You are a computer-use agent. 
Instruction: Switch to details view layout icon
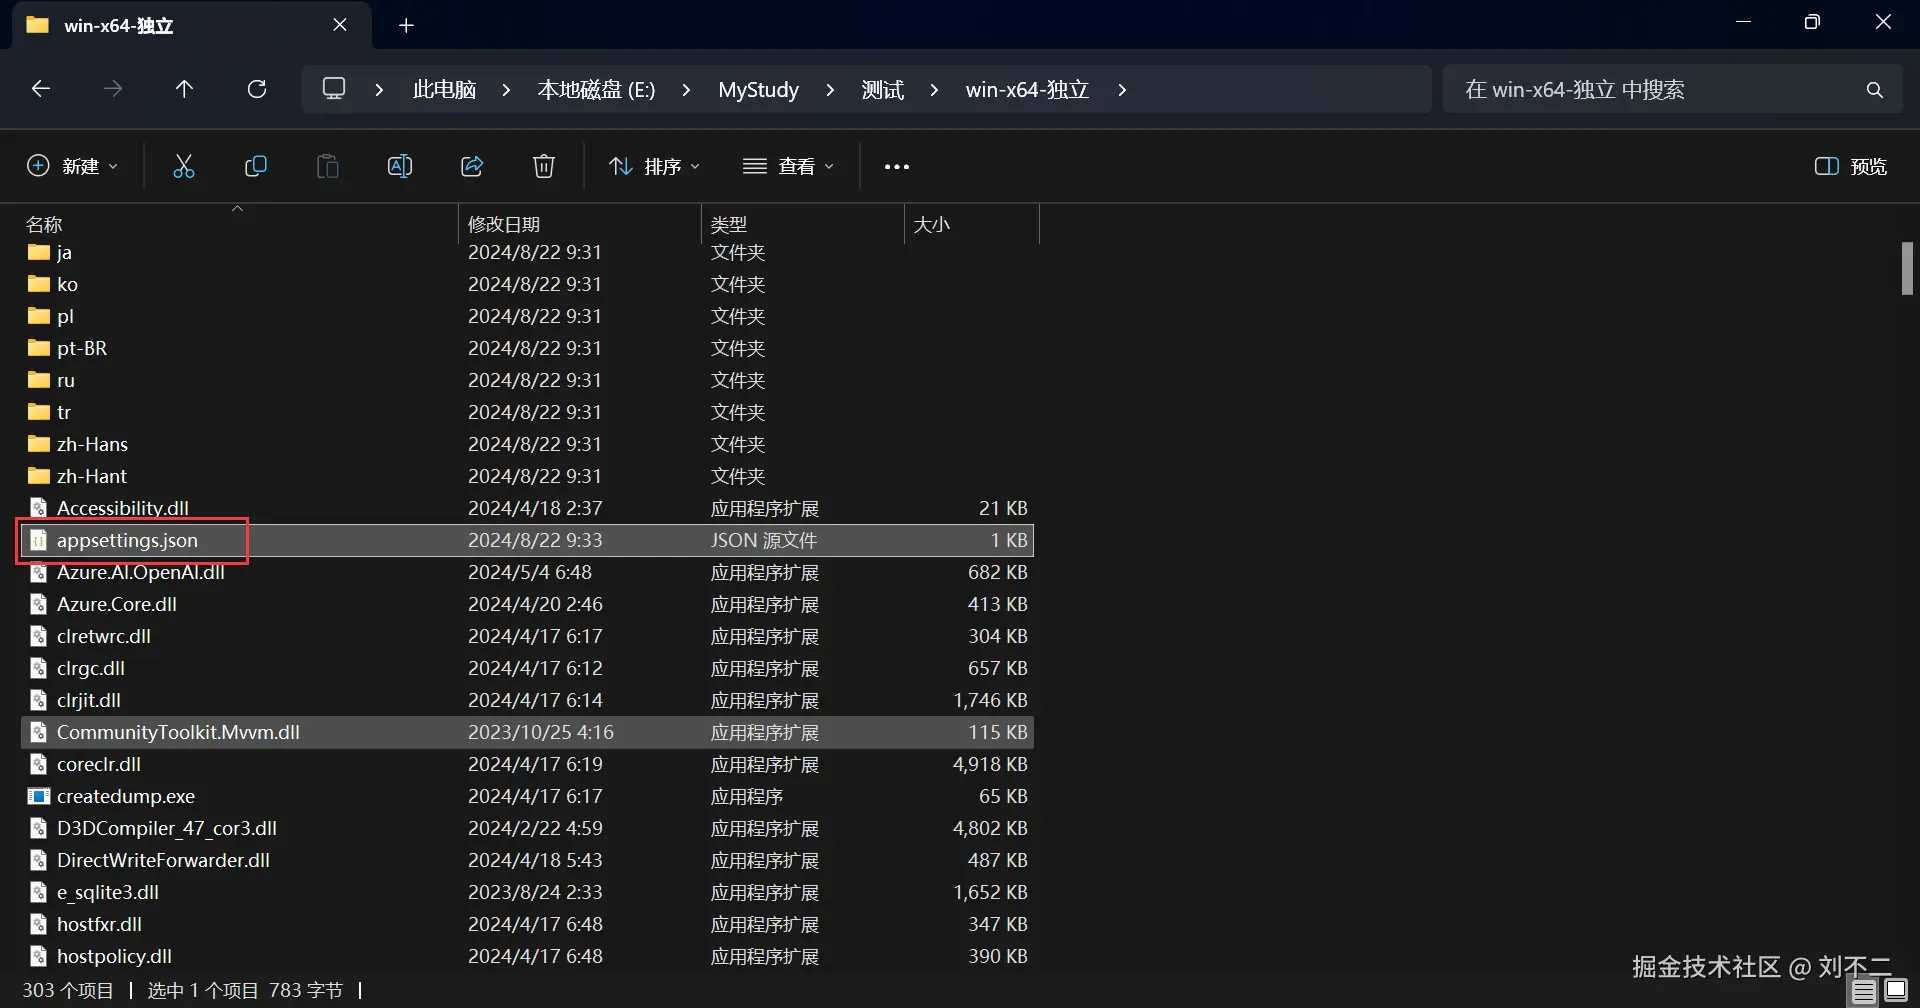coord(1864,991)
